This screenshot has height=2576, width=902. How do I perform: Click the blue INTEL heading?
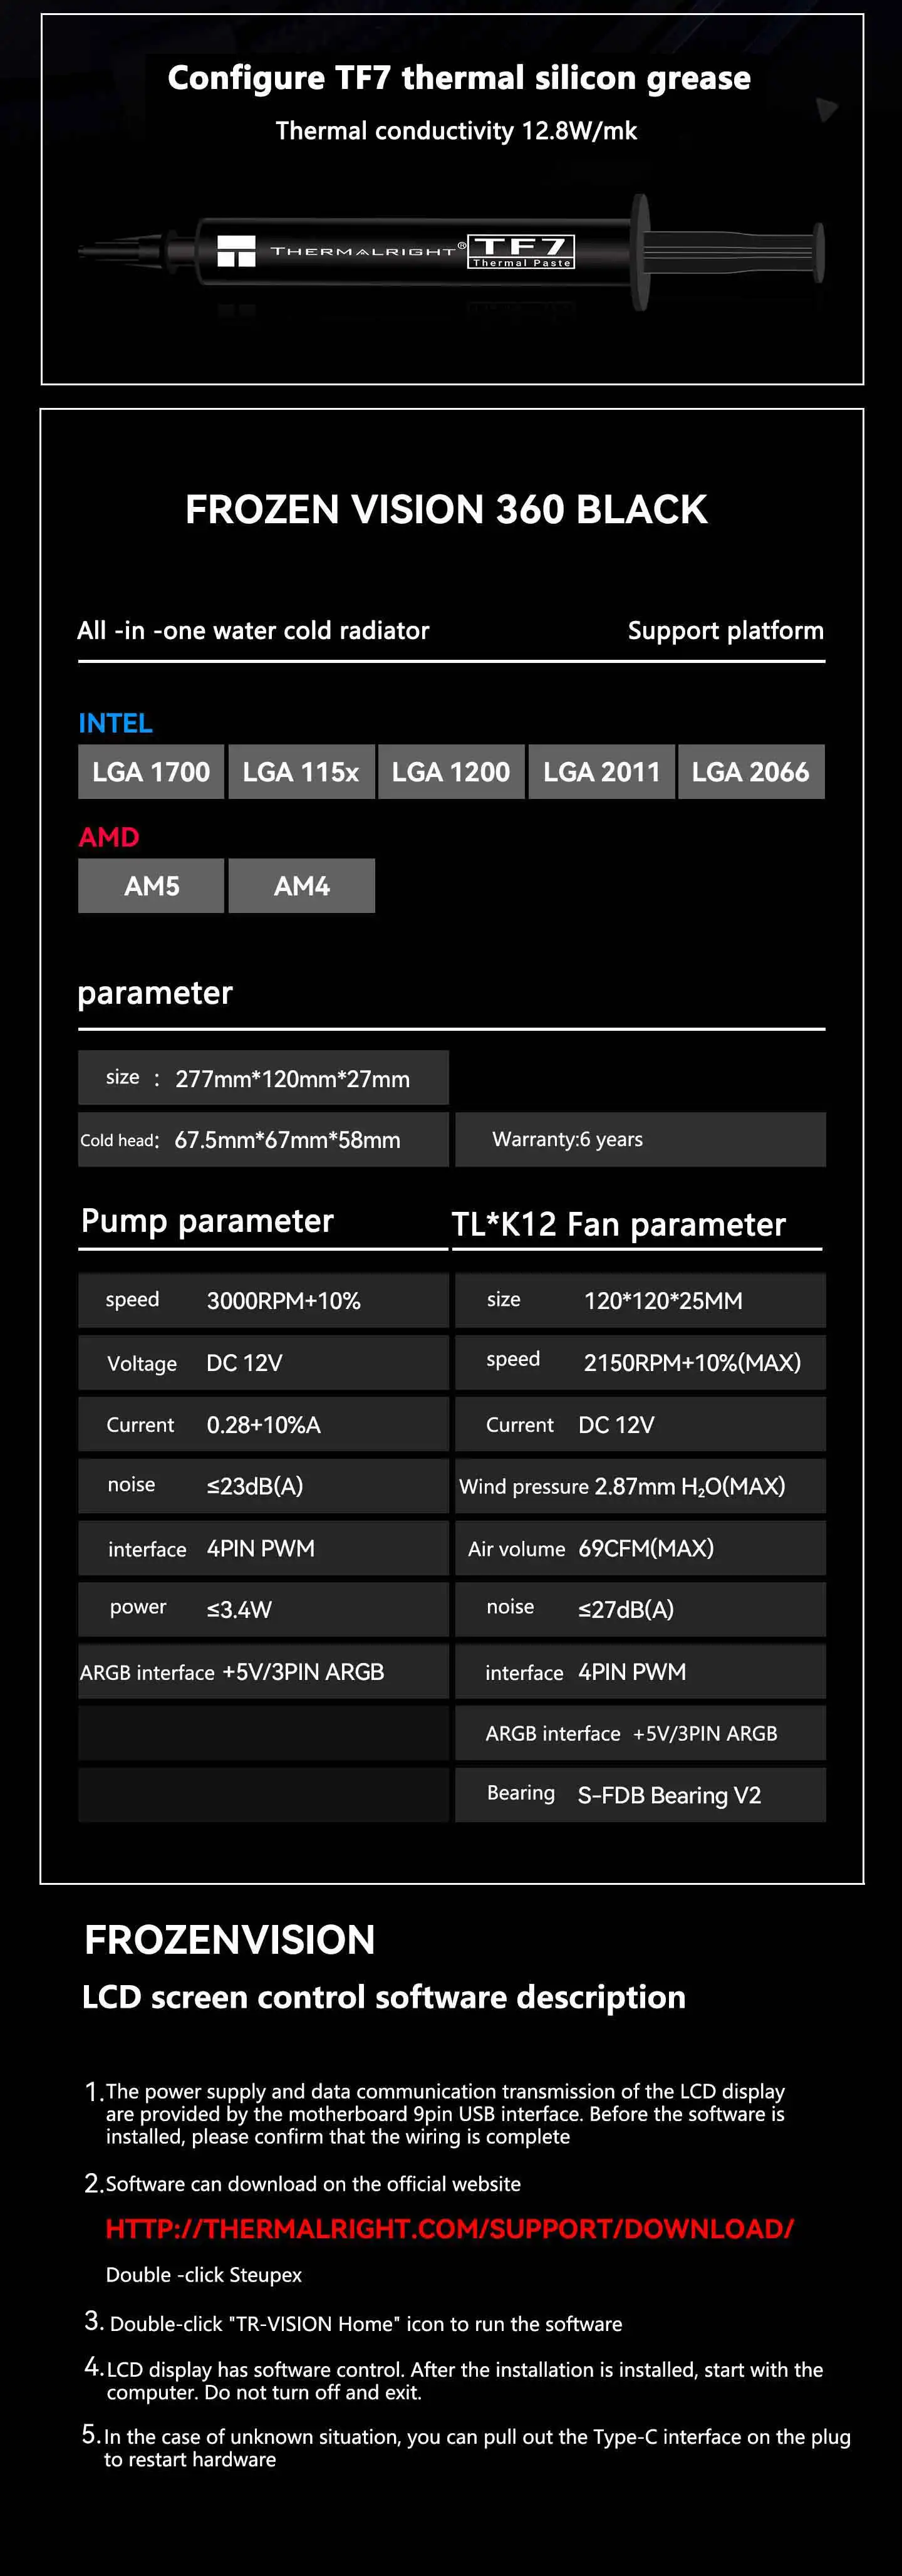(115, 723)
